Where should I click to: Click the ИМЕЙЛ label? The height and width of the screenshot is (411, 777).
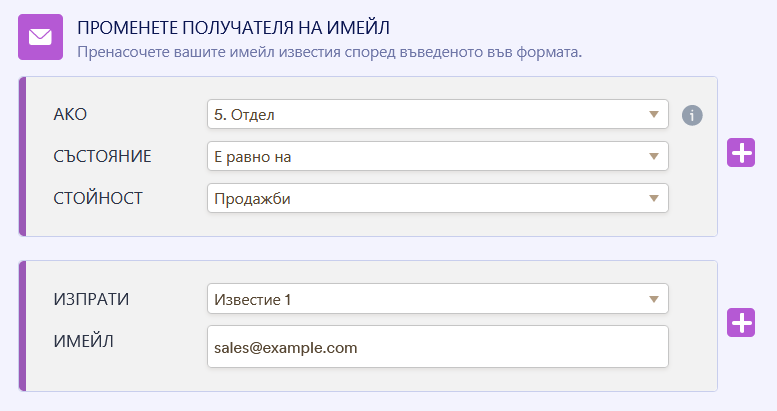(83, 341)
